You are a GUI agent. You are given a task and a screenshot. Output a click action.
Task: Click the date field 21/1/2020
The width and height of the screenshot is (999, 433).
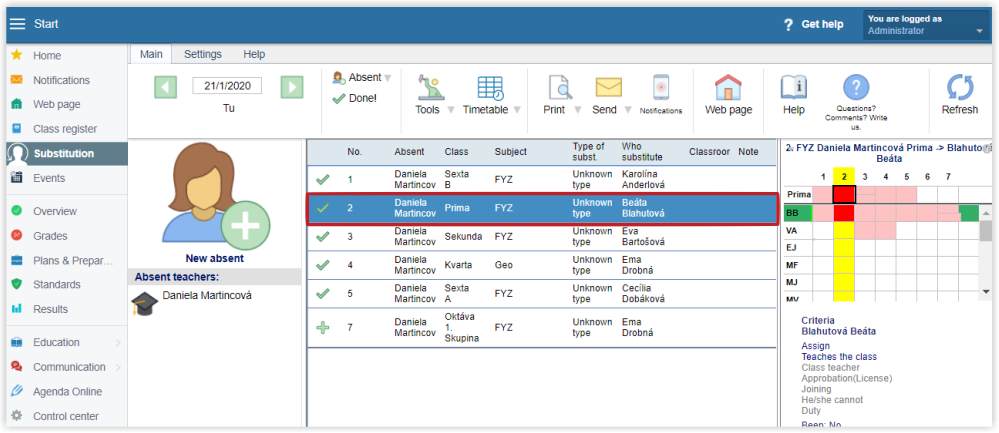(x=227, y=85)
